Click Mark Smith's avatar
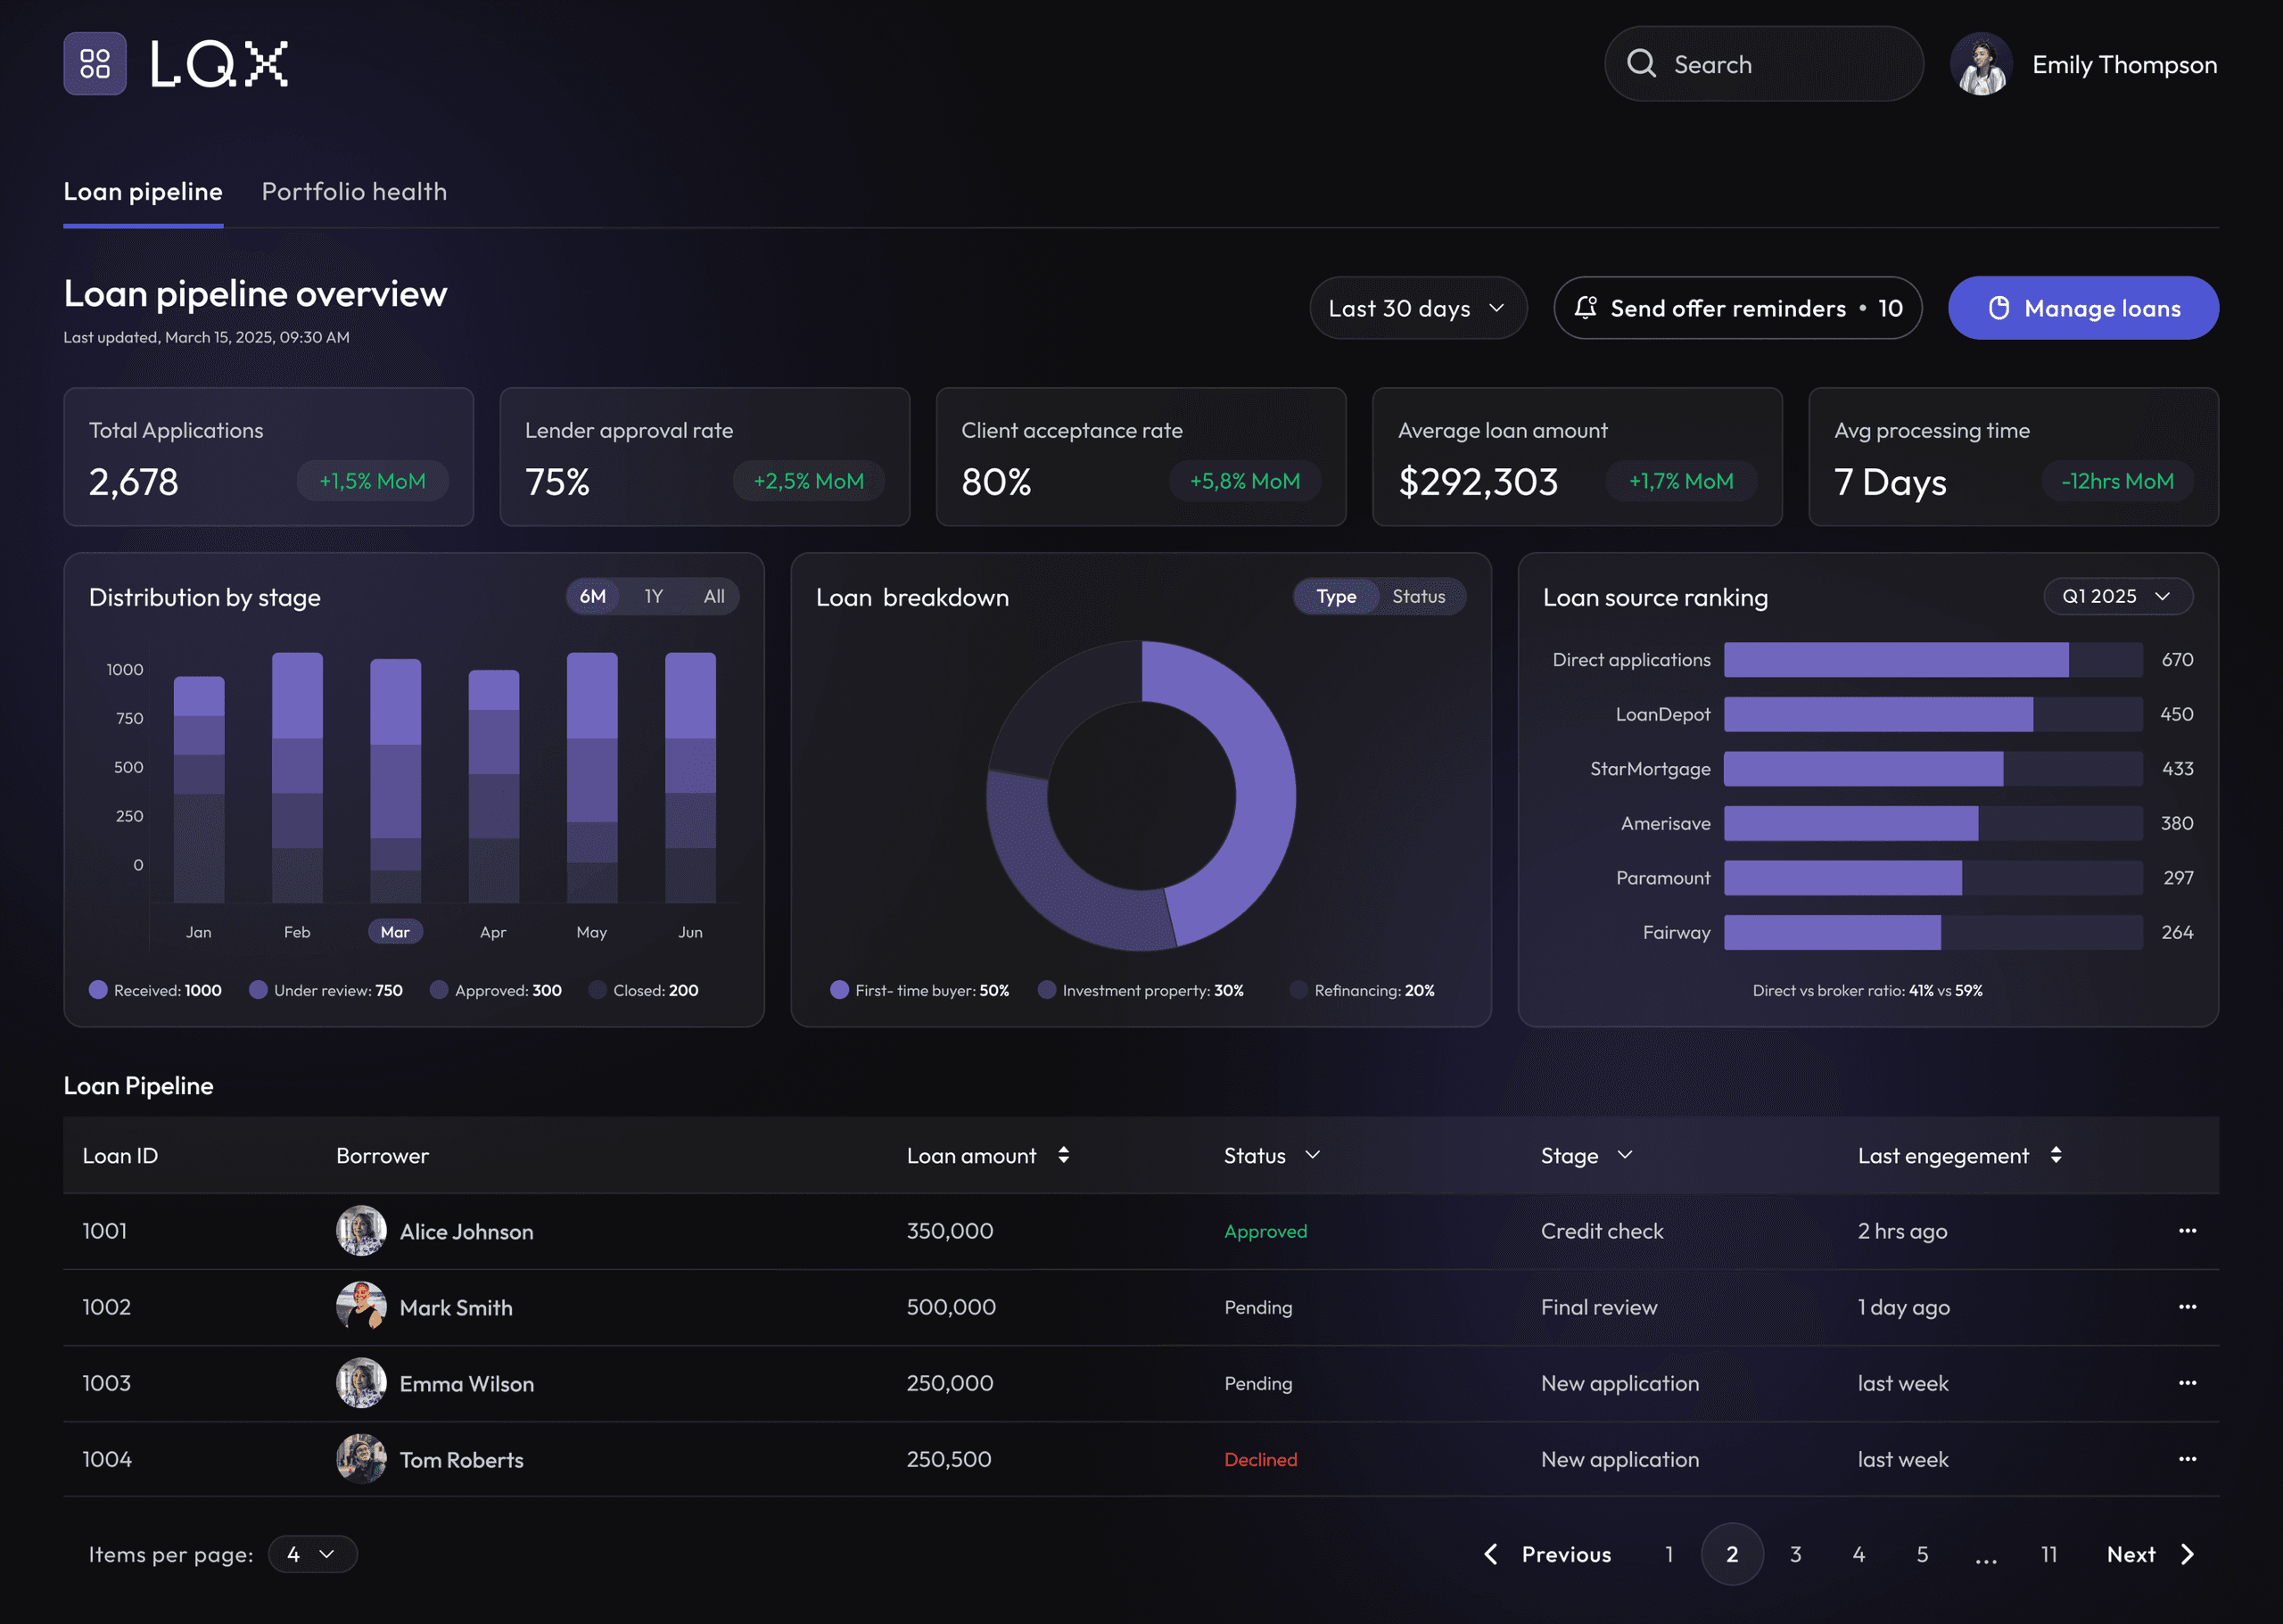The width and height of the screenshot is (2283, 1624). click(x=361, y=1307)
